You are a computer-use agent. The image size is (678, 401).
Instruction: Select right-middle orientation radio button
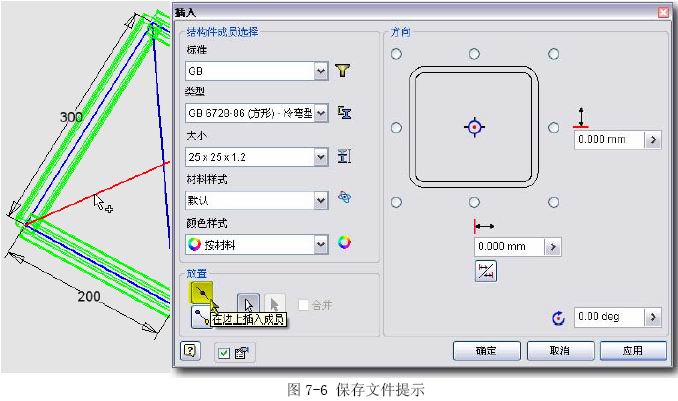coord(553,127)
